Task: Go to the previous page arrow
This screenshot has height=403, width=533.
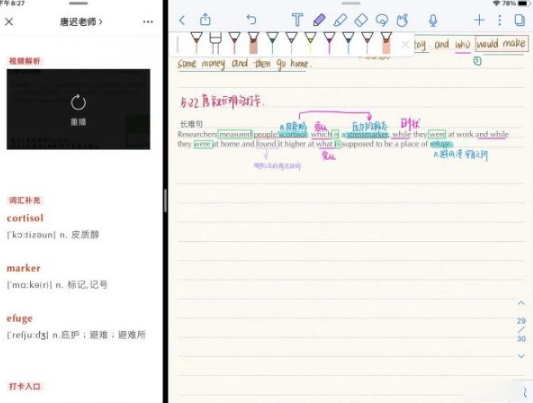Action: click(x=521, y=303)
